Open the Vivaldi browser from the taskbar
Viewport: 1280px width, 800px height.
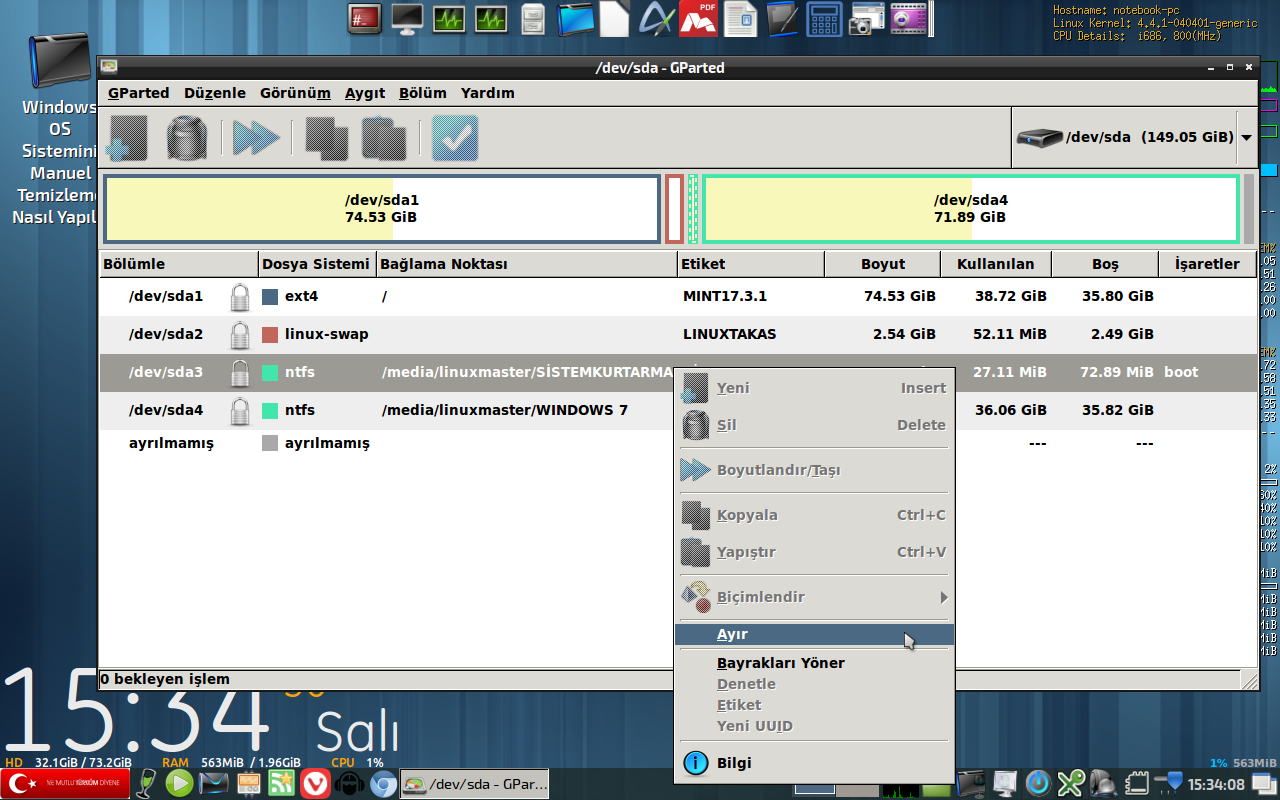point(315,783)
